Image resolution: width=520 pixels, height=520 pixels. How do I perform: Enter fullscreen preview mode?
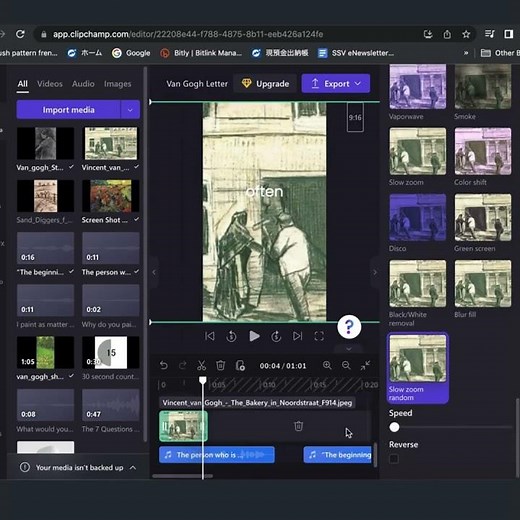pyautogui.click(x=319, y=336)
